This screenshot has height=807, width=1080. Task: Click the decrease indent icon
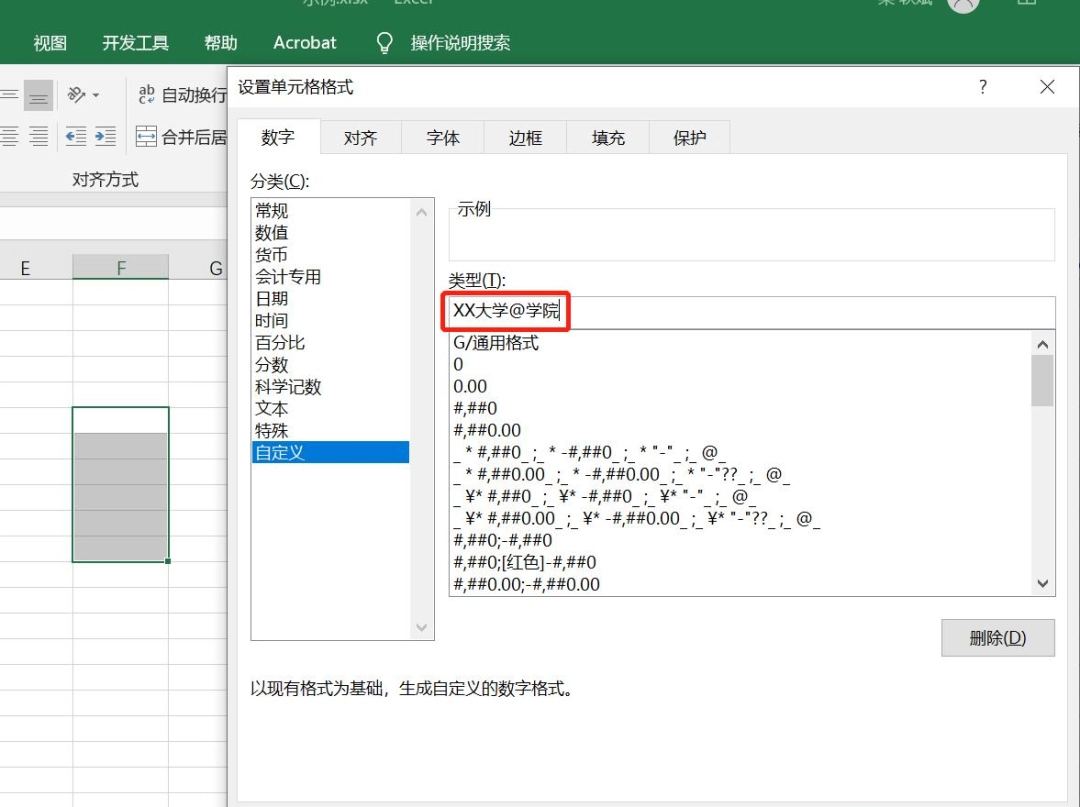(x=76, y=136)
